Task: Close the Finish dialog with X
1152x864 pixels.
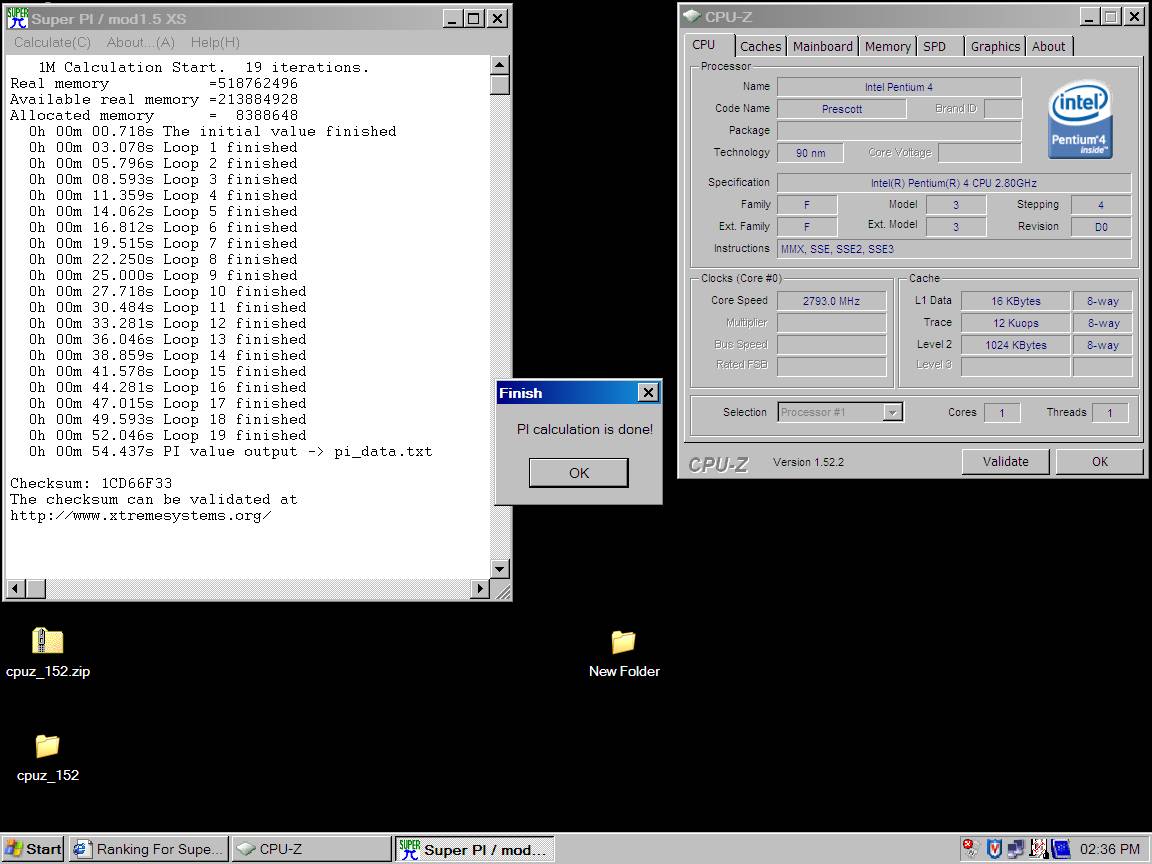Action: point(648,392)
